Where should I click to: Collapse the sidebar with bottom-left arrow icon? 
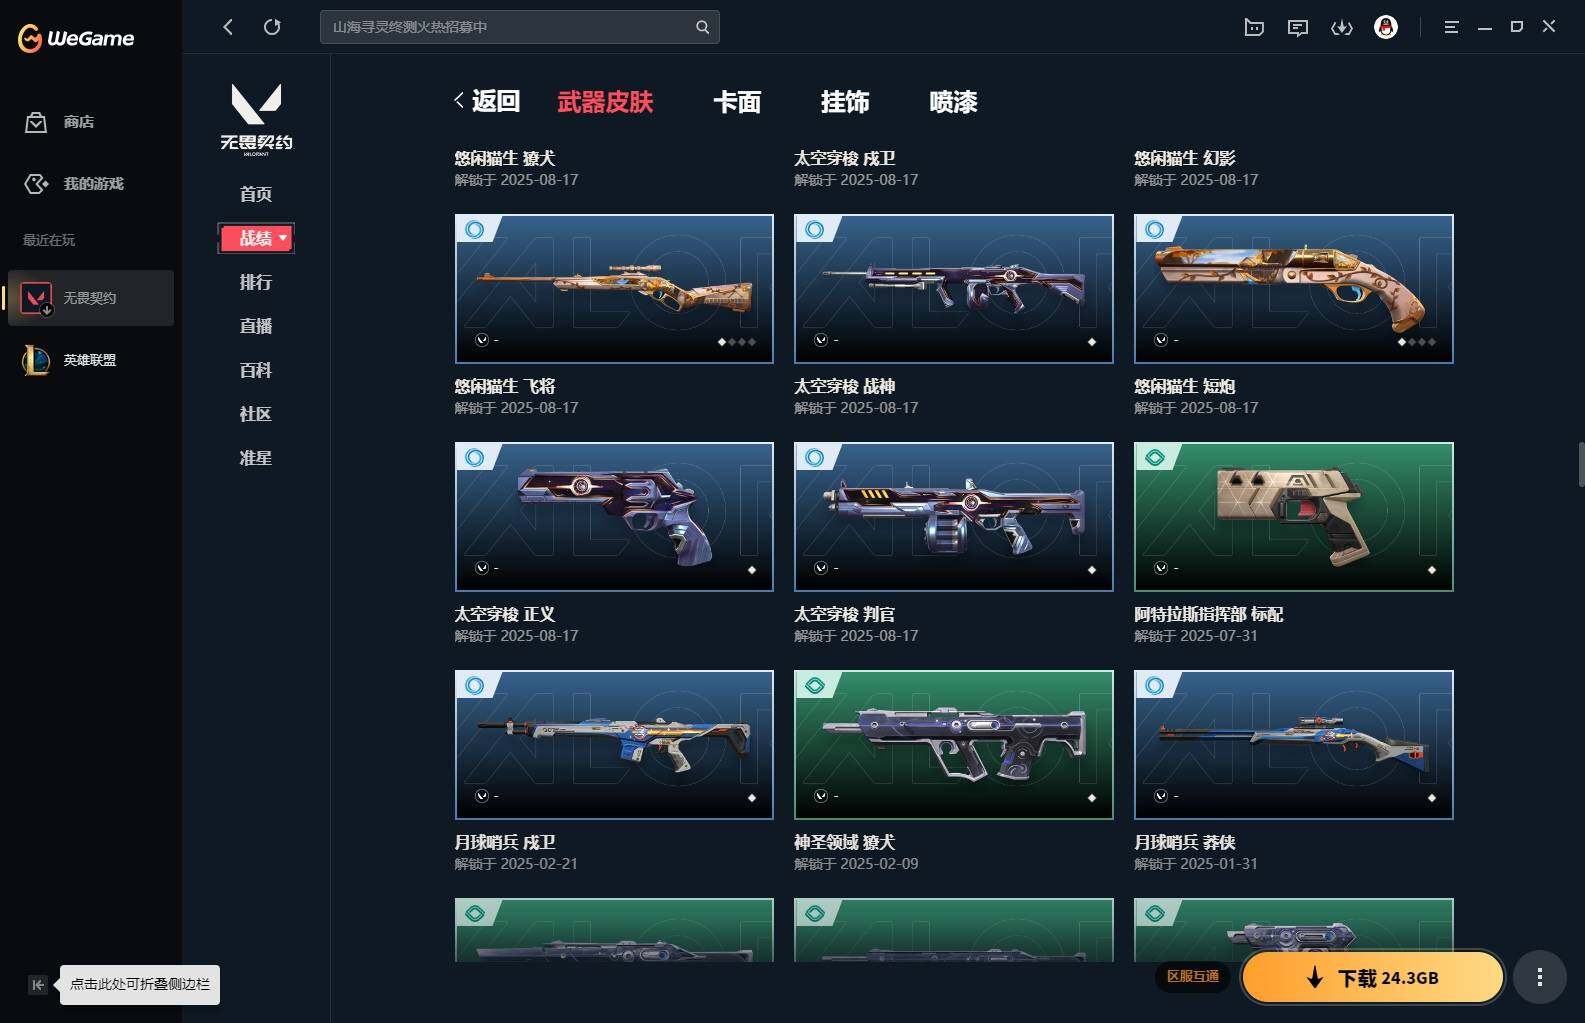coord(37,985)
